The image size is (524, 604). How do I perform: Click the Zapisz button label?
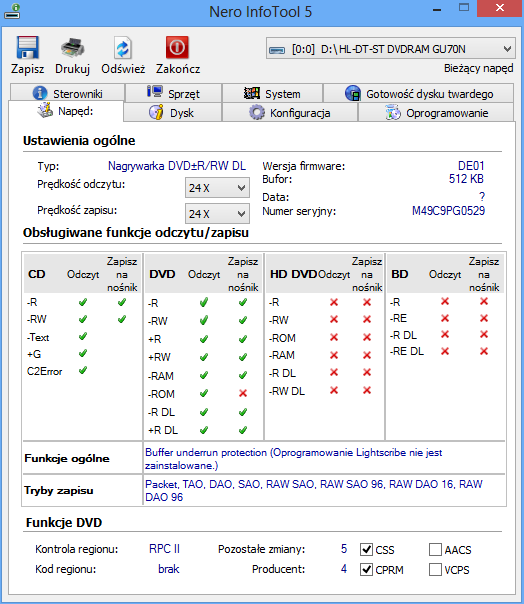pyautogui.click(x=27, y=69)
